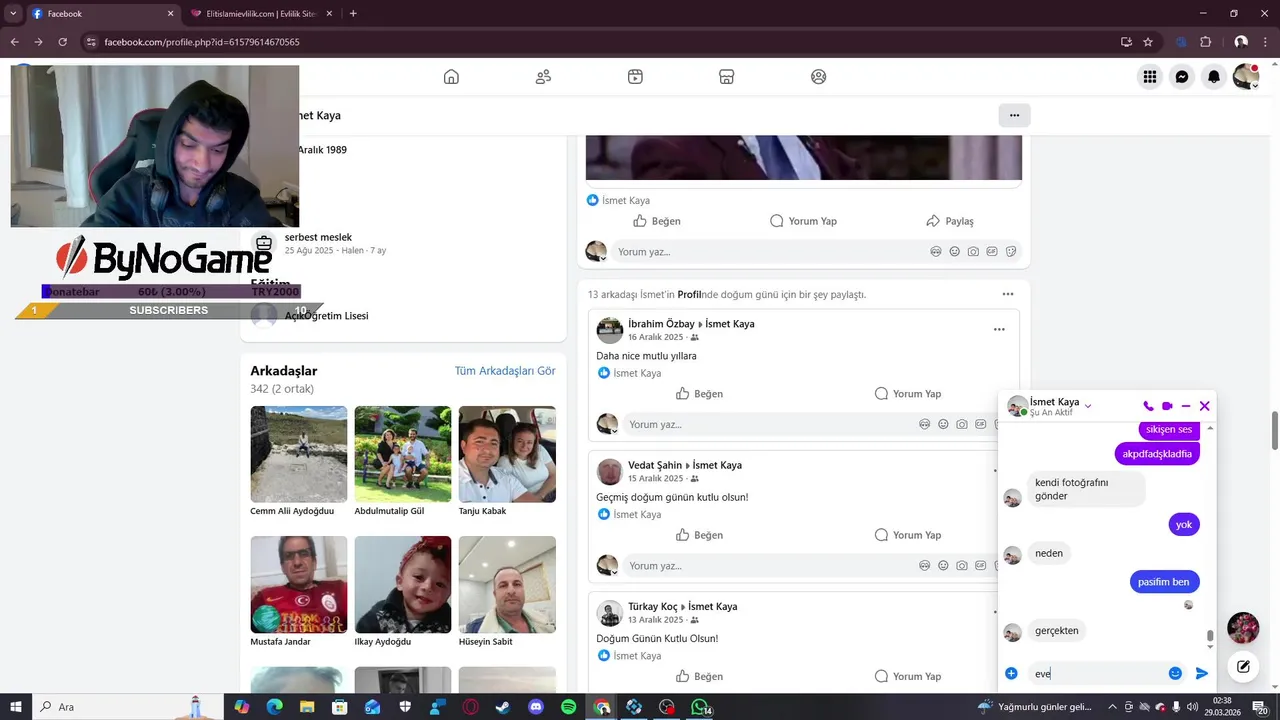Open Mustafa Jandar friend photo

pos(299,585)
